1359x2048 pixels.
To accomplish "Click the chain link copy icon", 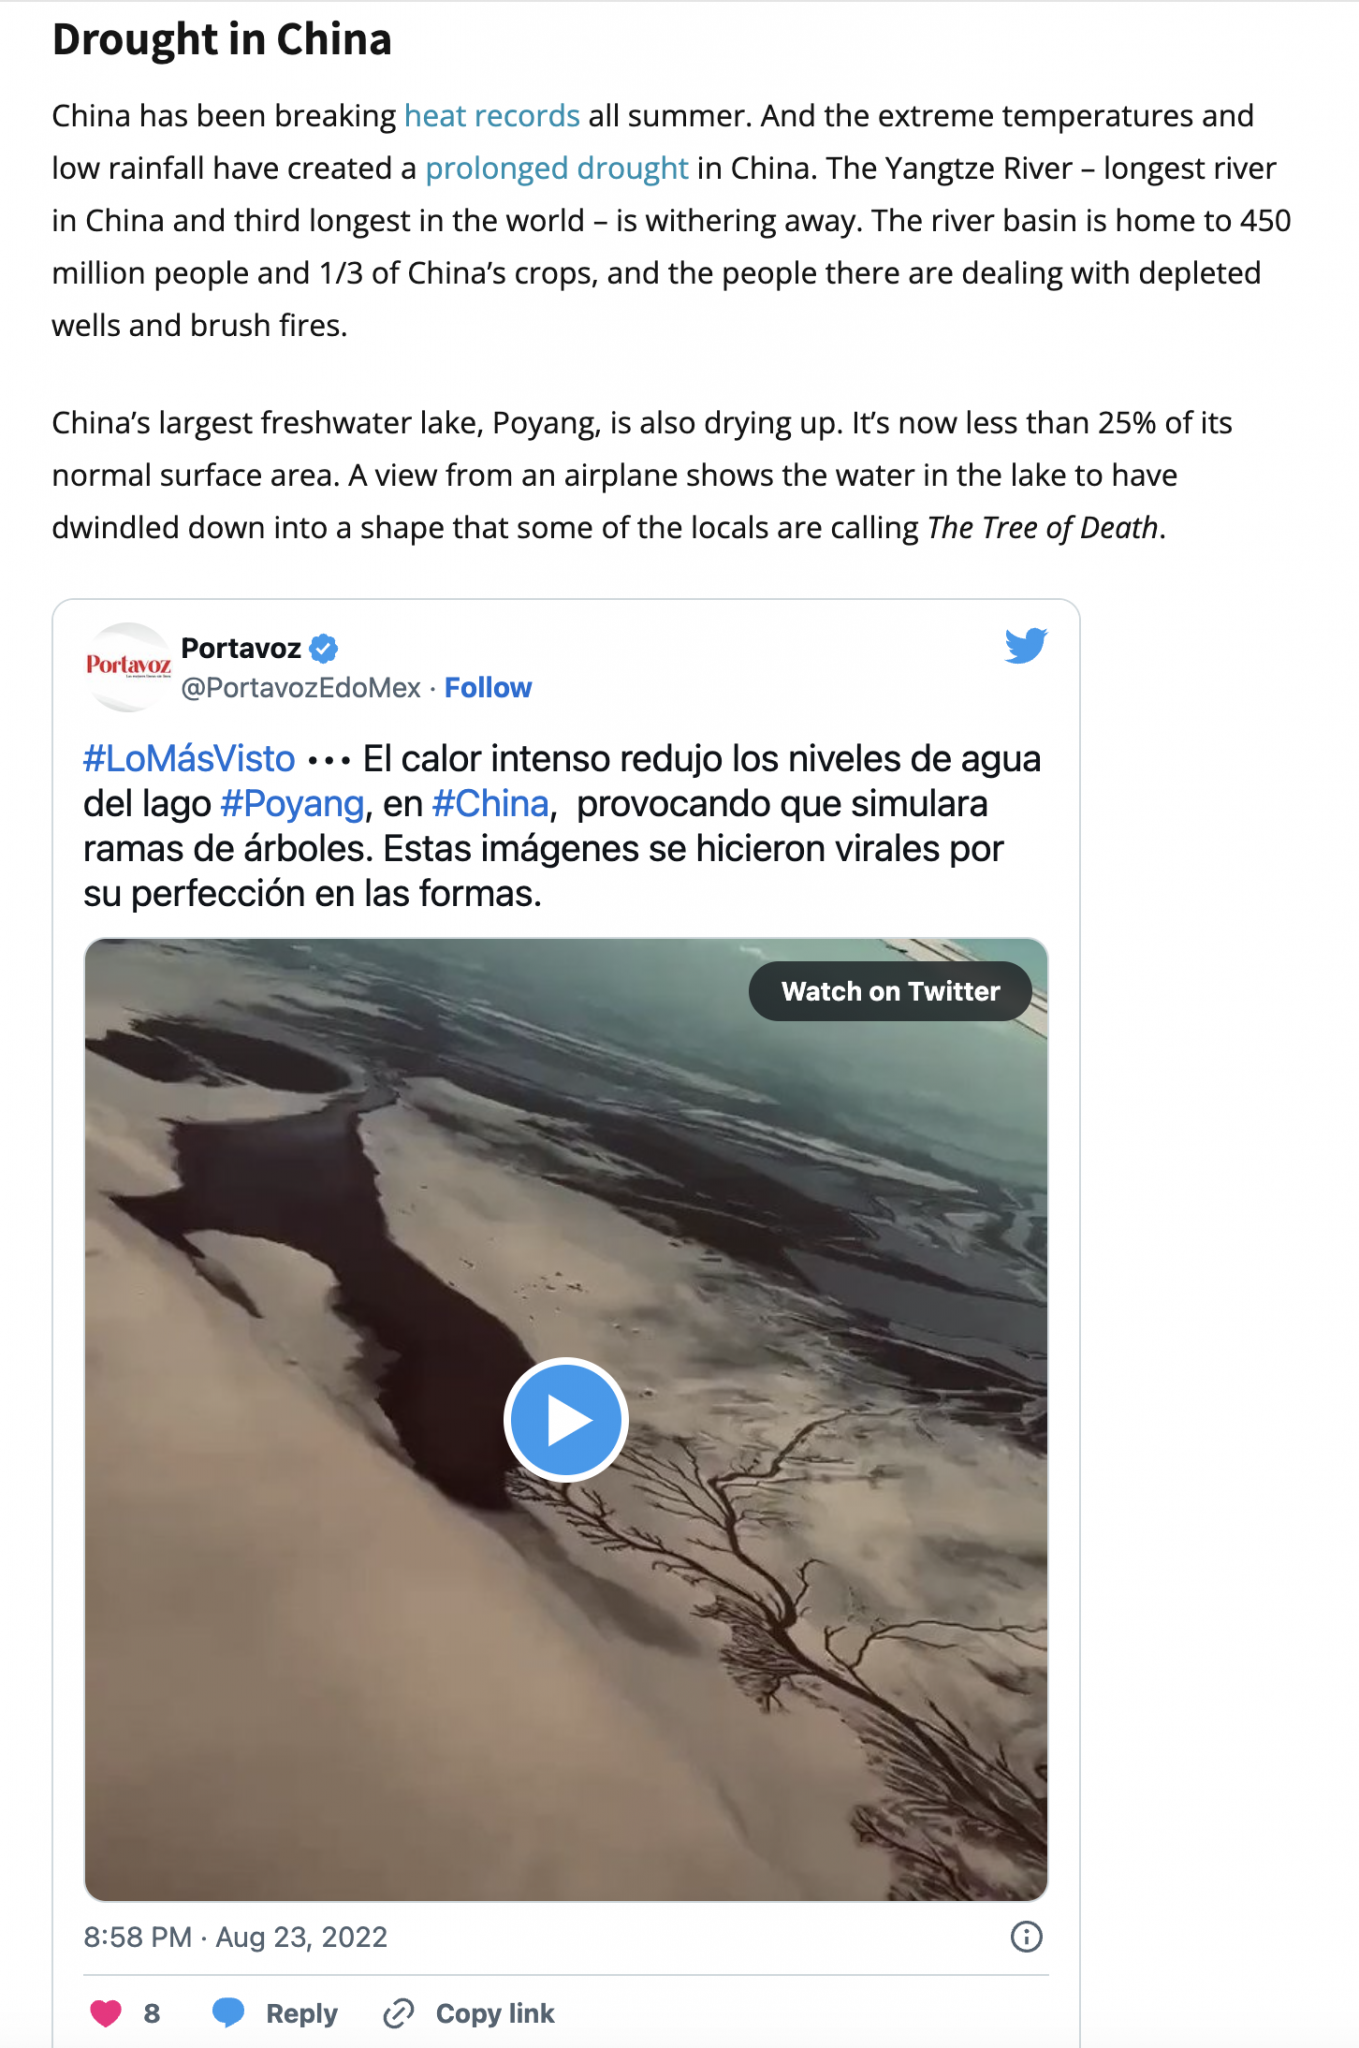I will 398,2013.
